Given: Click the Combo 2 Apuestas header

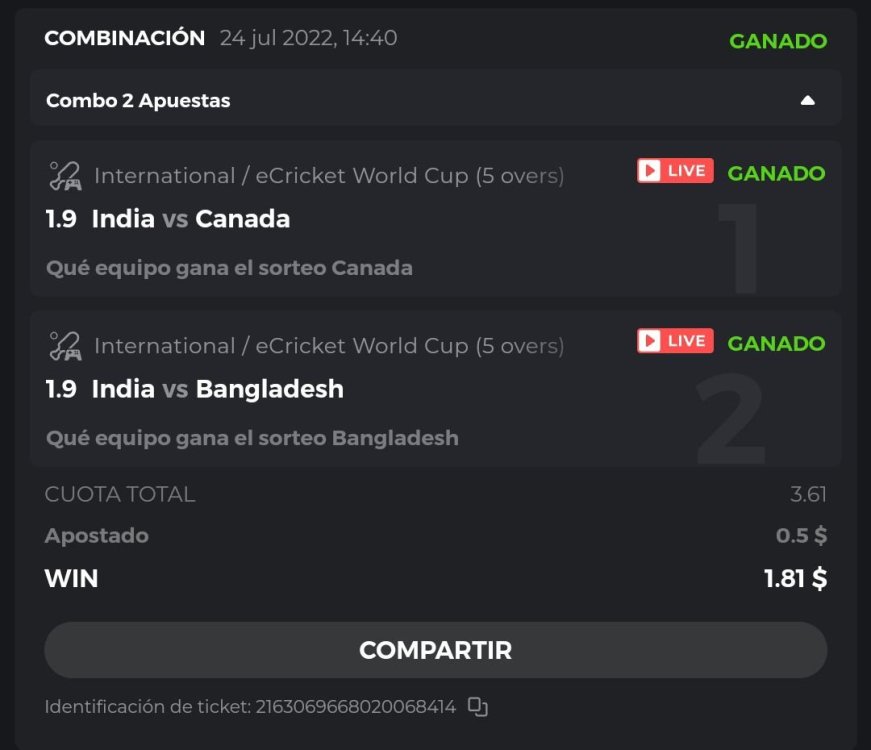Looking at the screenshot, I should coord(138,100).
